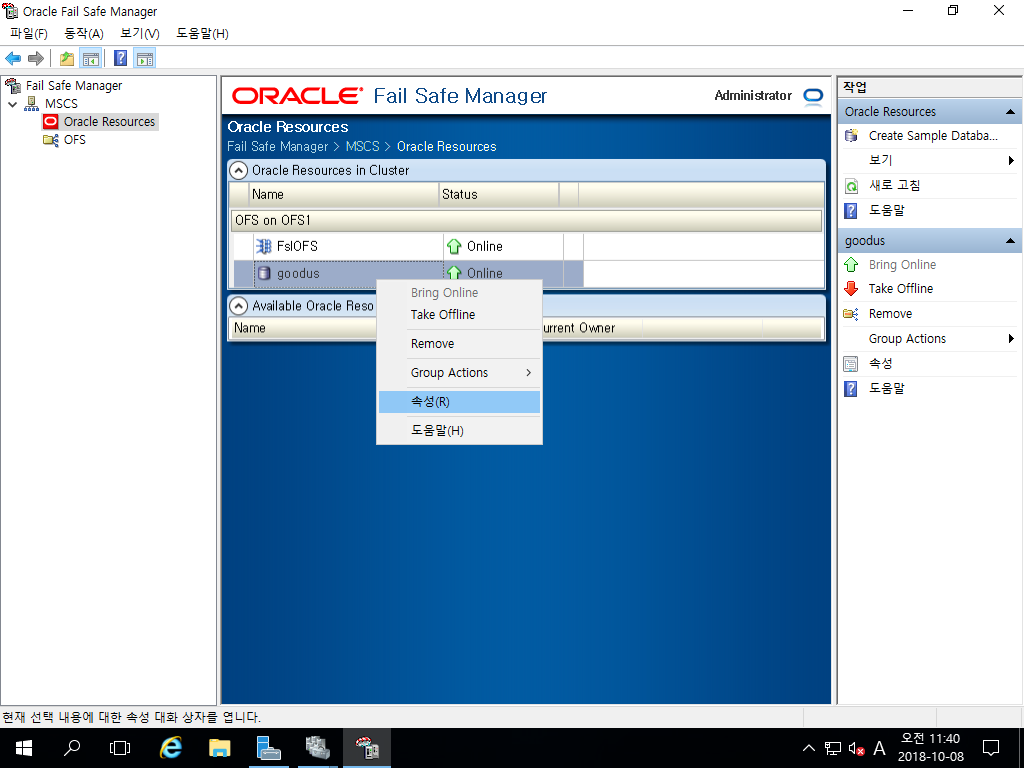Click the FslOFS listener icon
Screen dimensions: 1024x768
point(264,247)
